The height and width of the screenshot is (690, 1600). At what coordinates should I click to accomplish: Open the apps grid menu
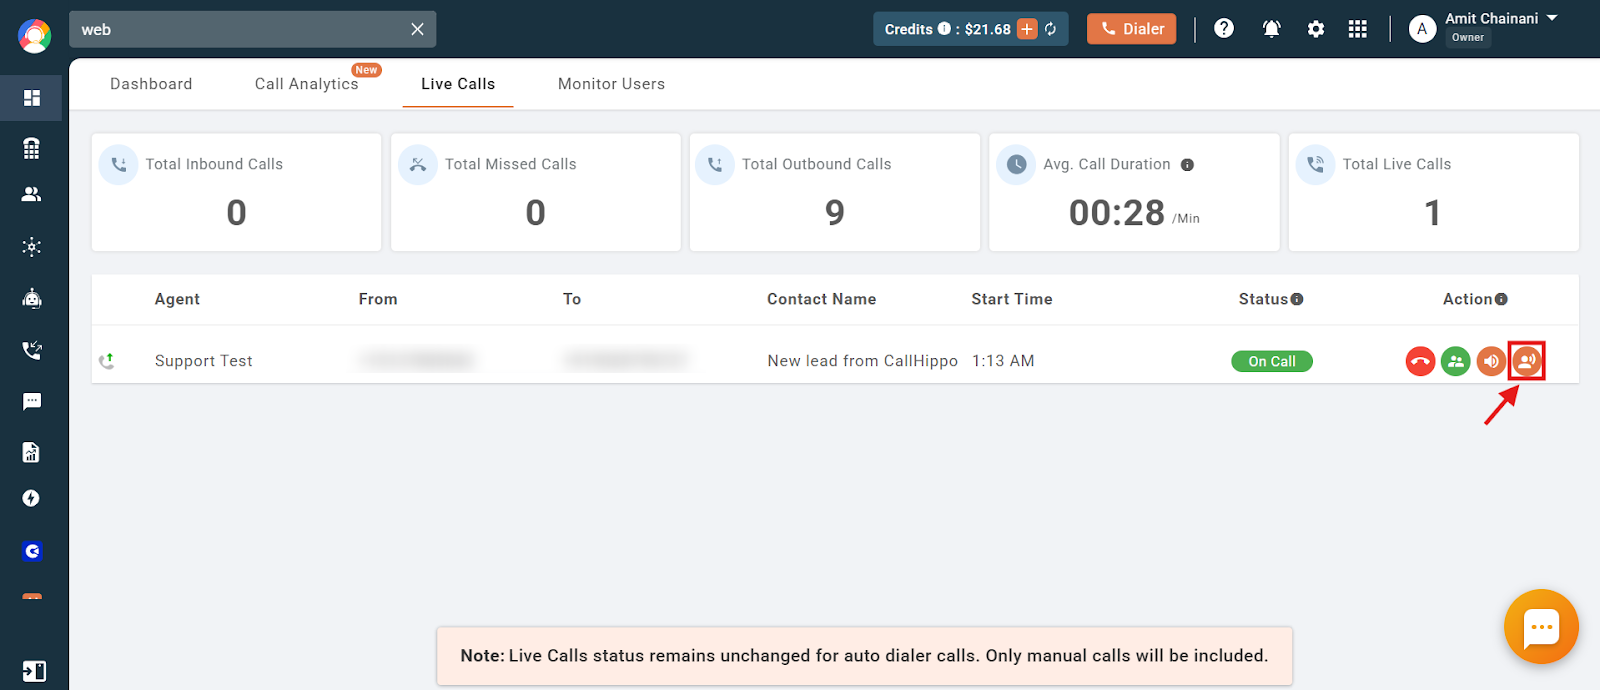(x=1357, y=29)
